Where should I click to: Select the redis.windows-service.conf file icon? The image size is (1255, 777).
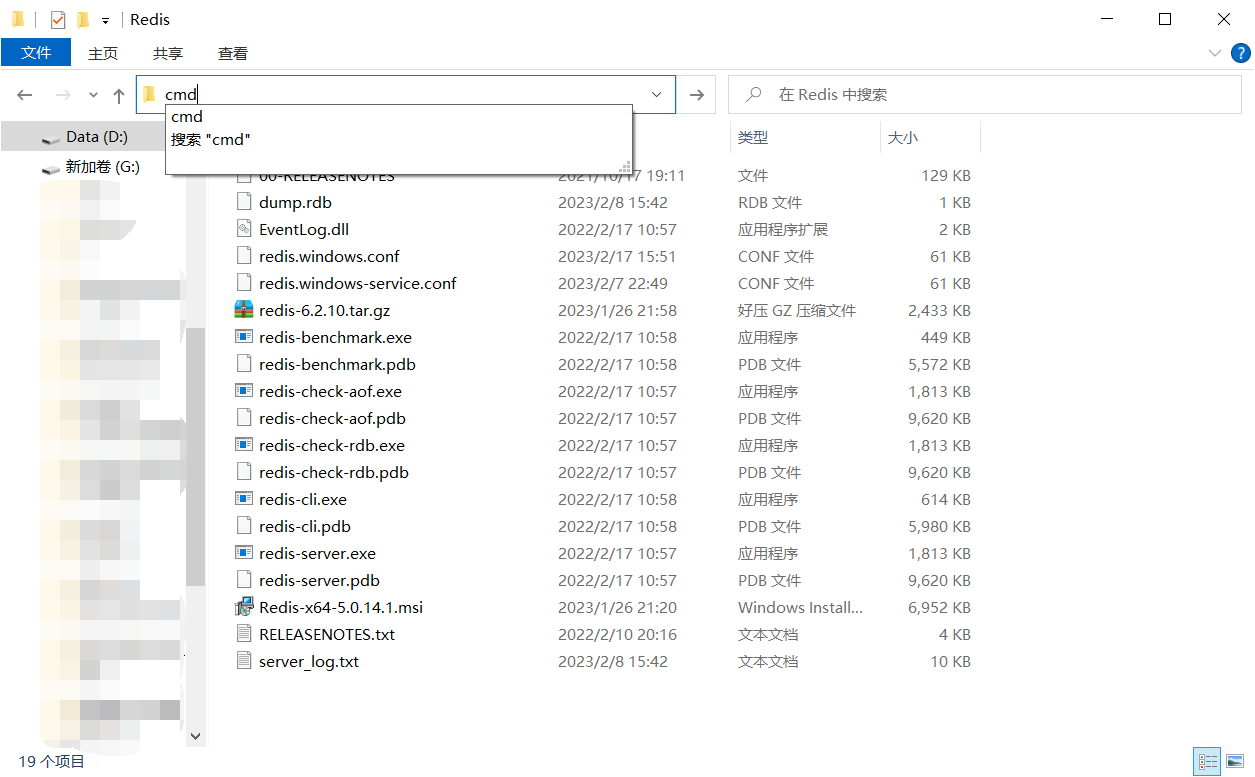point(244,283)
